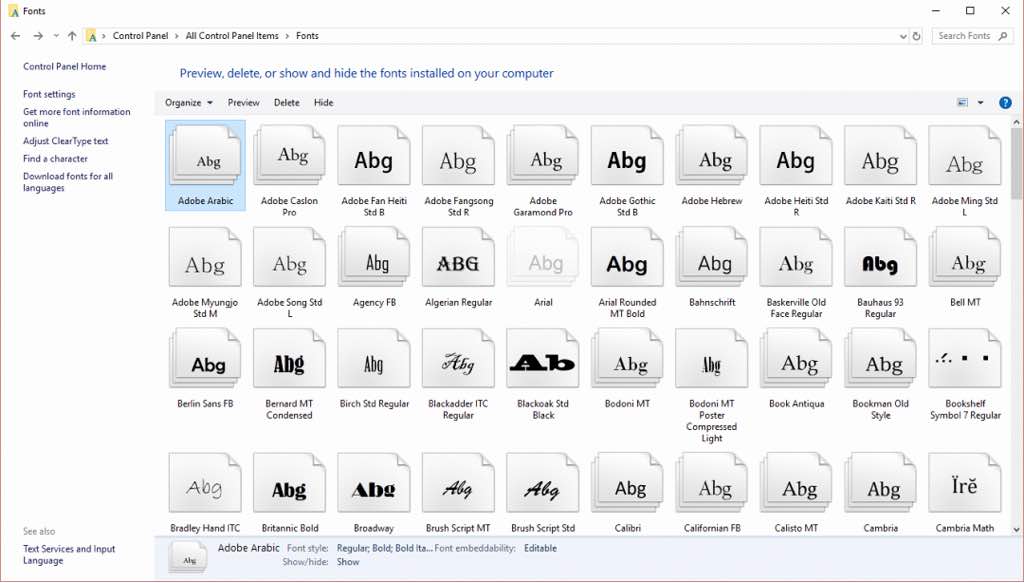Open Get more font information online
1024x583 pixels.
pos(76,118)
